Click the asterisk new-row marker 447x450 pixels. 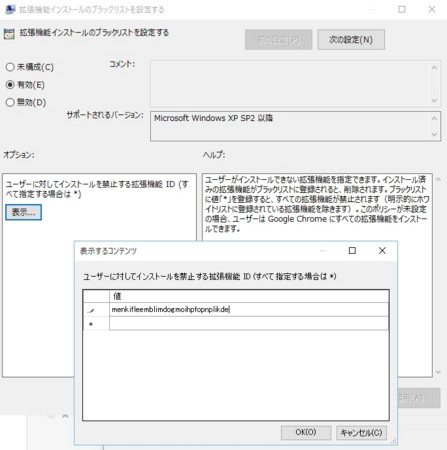point(91,324)
